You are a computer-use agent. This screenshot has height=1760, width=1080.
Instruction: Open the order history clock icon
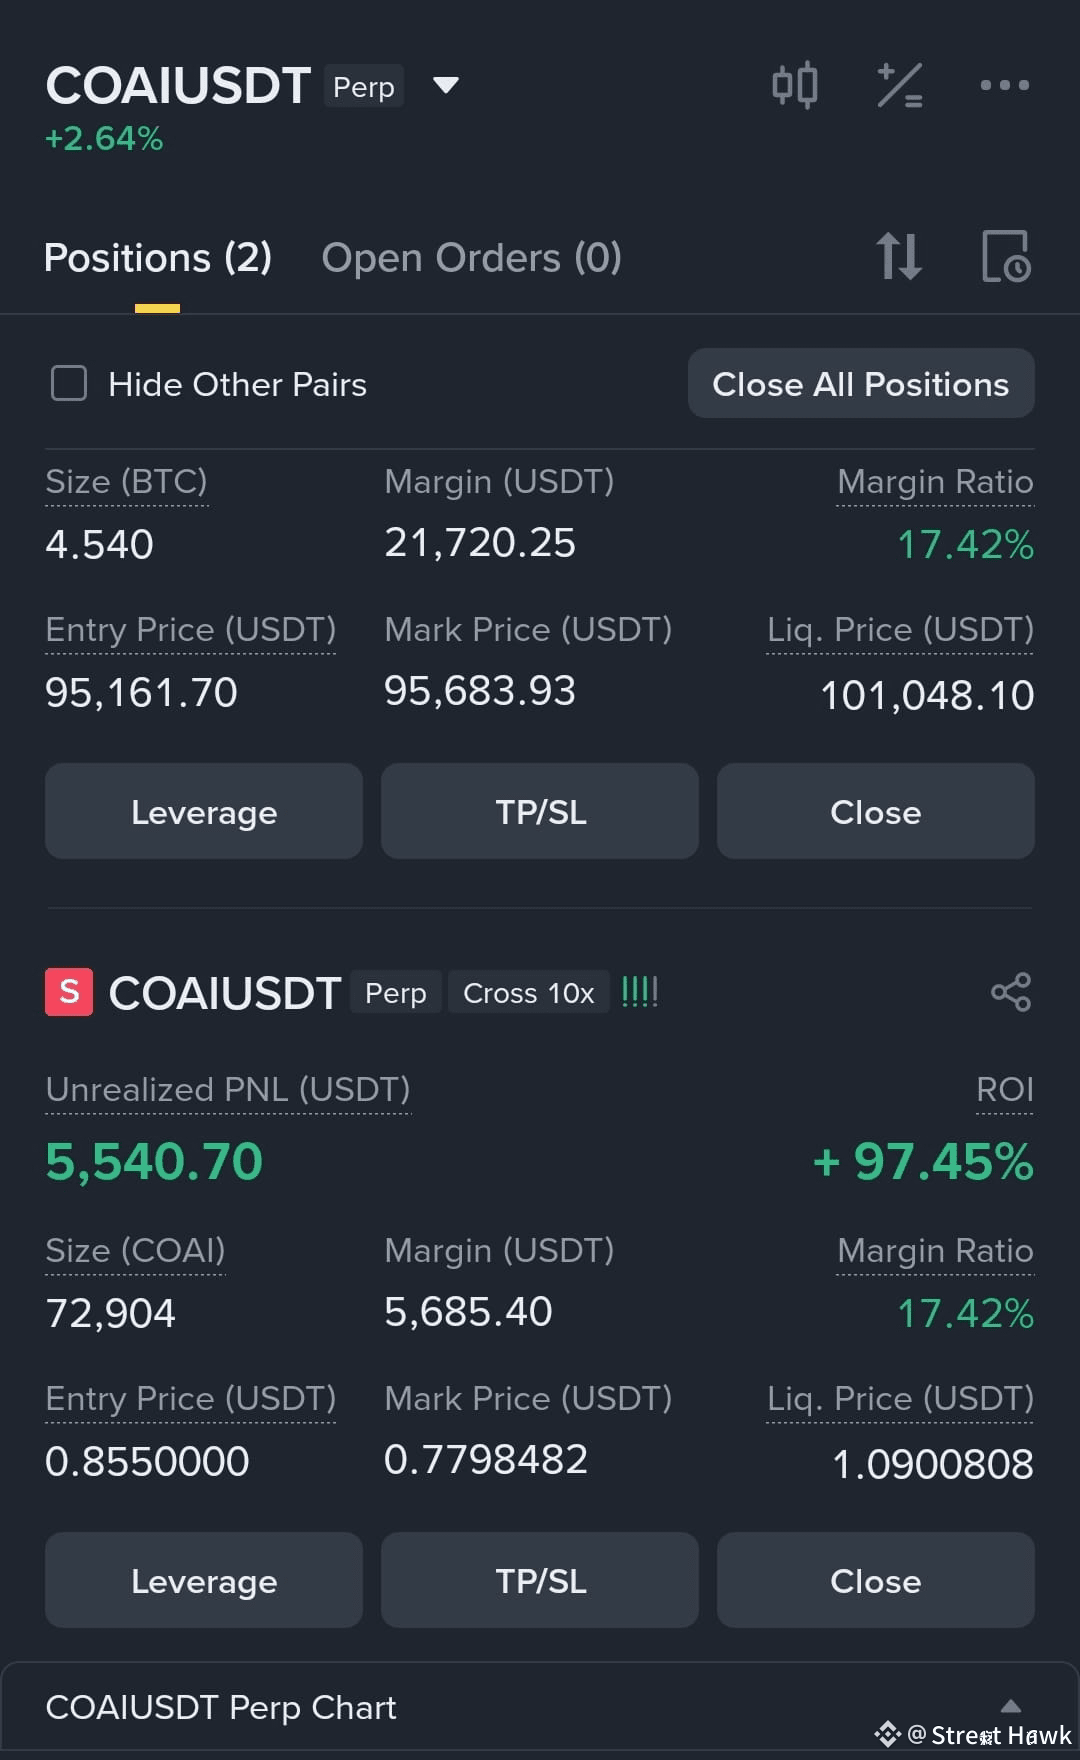tap(1006, 257)
